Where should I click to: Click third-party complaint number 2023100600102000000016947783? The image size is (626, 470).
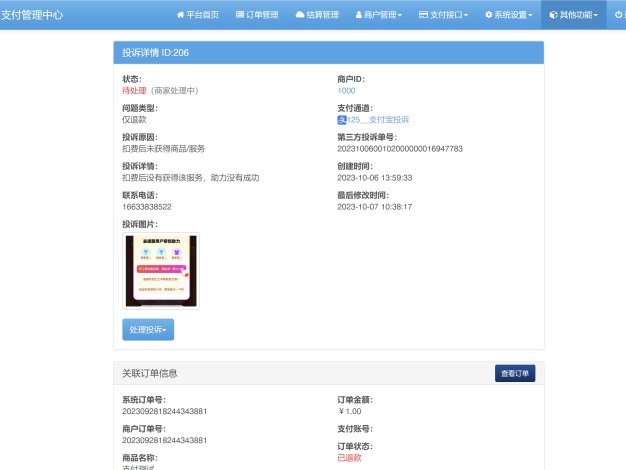[x=400, y=149]
